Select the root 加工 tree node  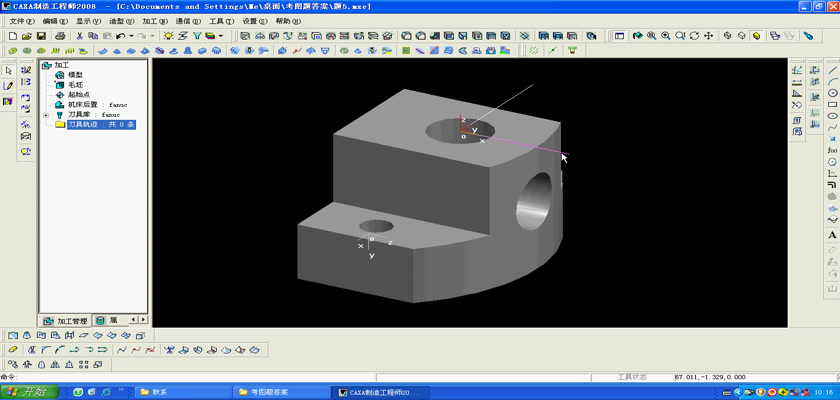(62, 65)
